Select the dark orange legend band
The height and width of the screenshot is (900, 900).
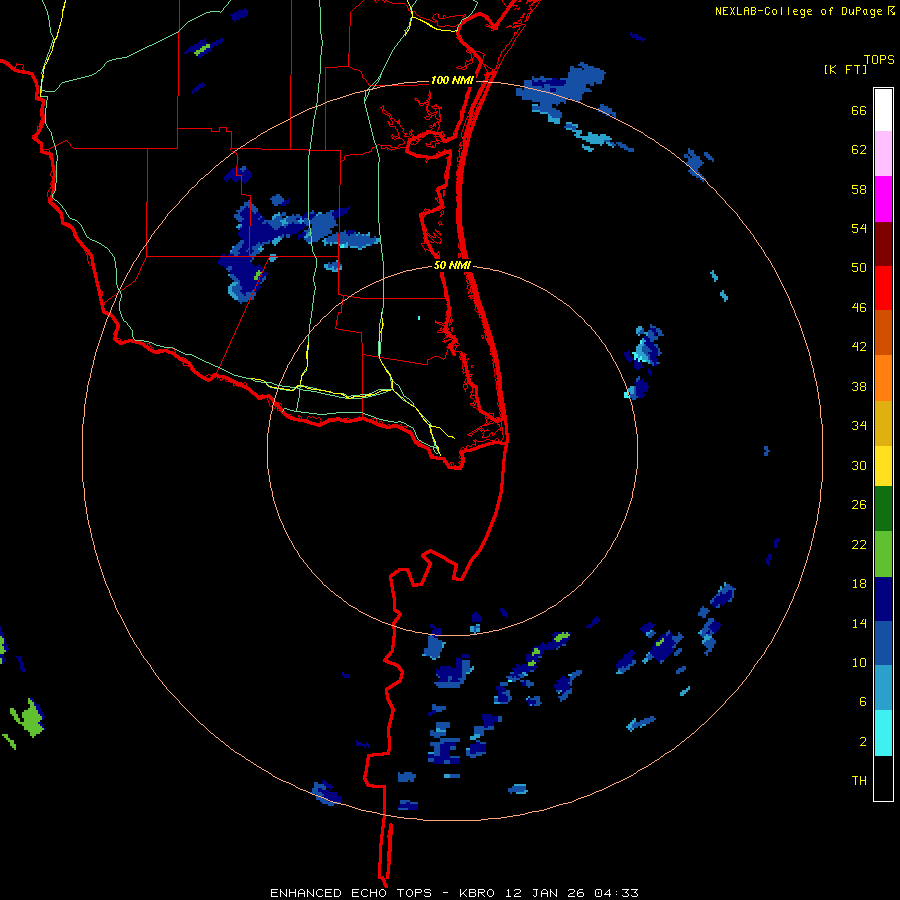[x=883, y=332]
